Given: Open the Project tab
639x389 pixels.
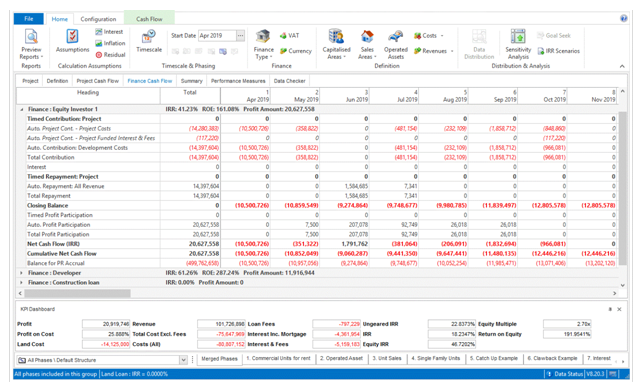Looking at the screenshot, I should [30, 81].
